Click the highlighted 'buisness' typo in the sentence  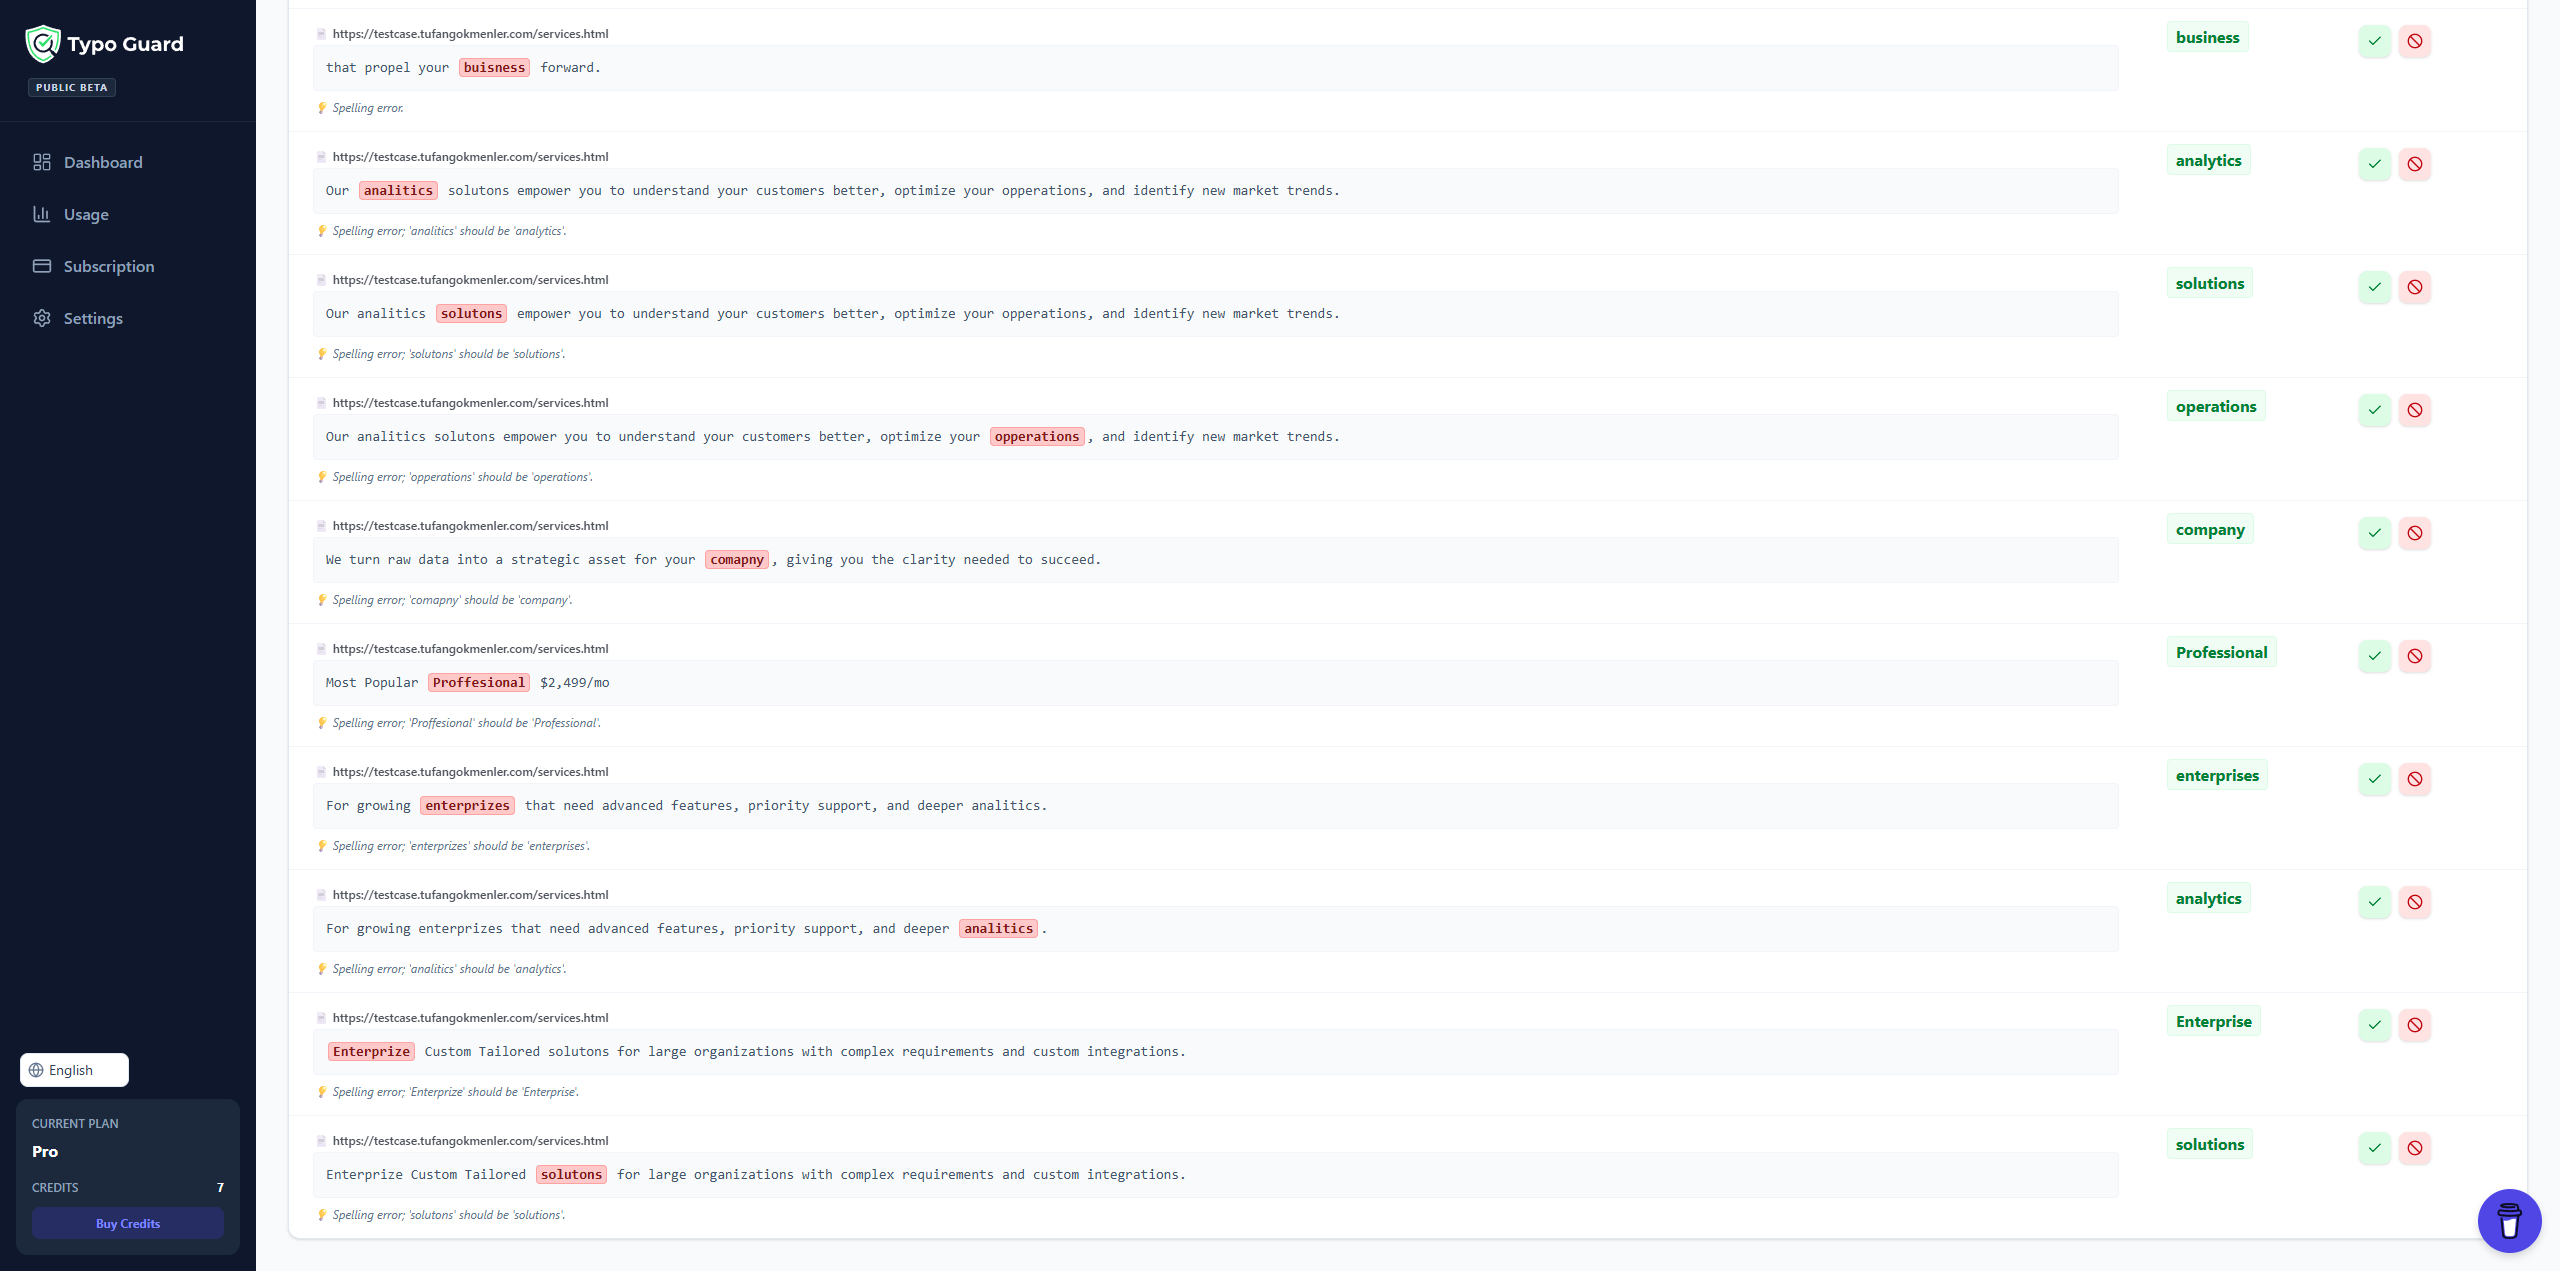[x=493, y=67]
